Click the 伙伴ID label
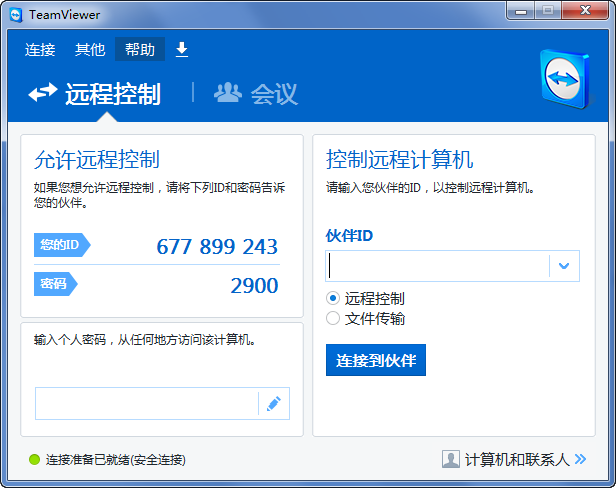 click(349, 236)
